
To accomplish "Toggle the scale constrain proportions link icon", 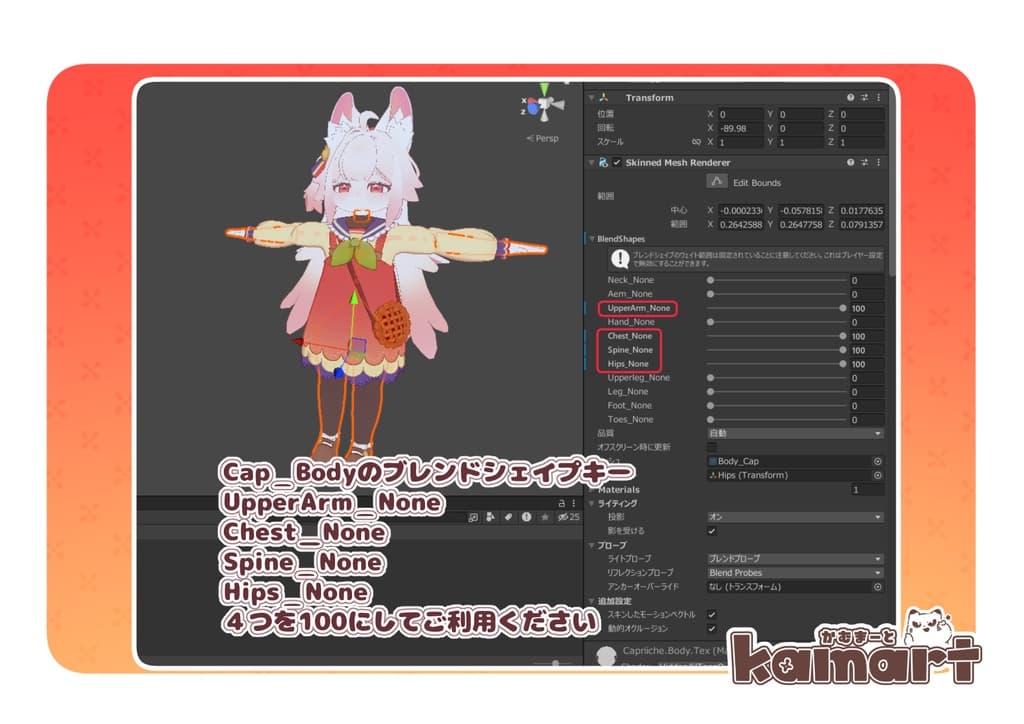I will [x=696, y=142].
